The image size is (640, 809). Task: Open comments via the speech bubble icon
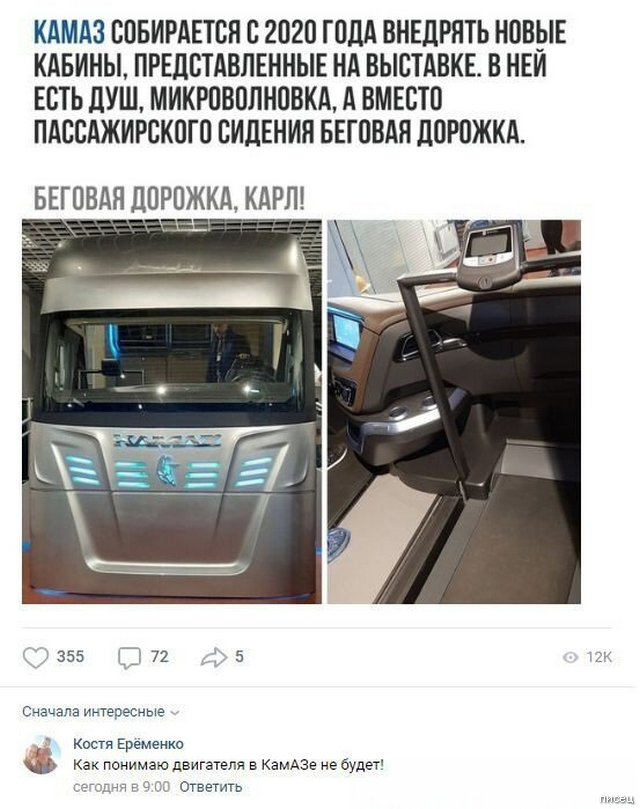[129, 658]
